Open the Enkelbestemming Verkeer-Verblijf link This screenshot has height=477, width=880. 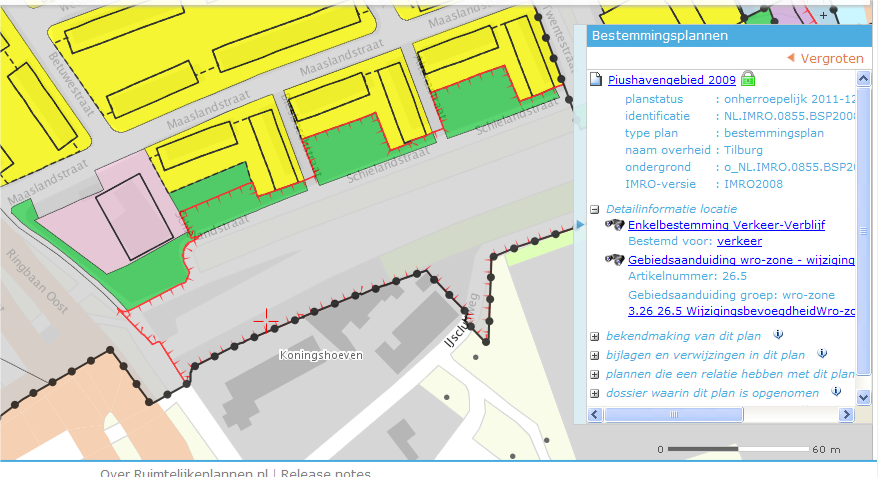click(726, 225)
